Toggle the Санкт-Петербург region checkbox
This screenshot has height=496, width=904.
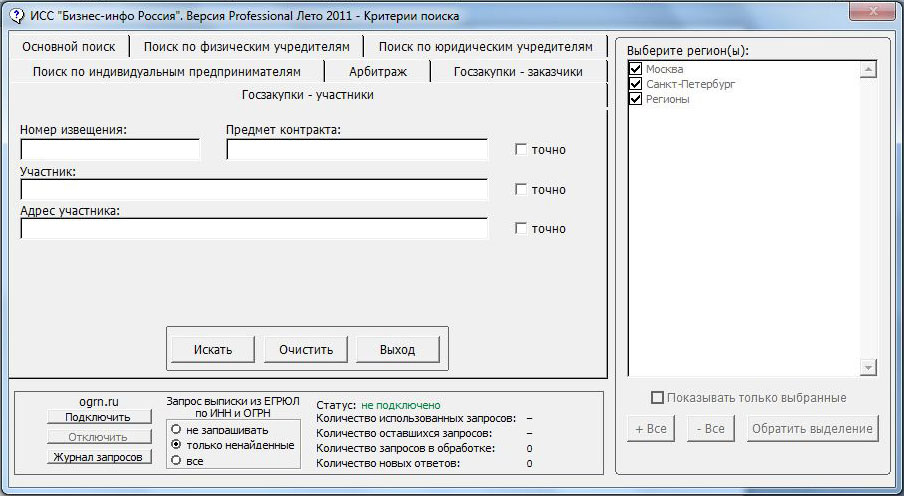pos(635,84)
